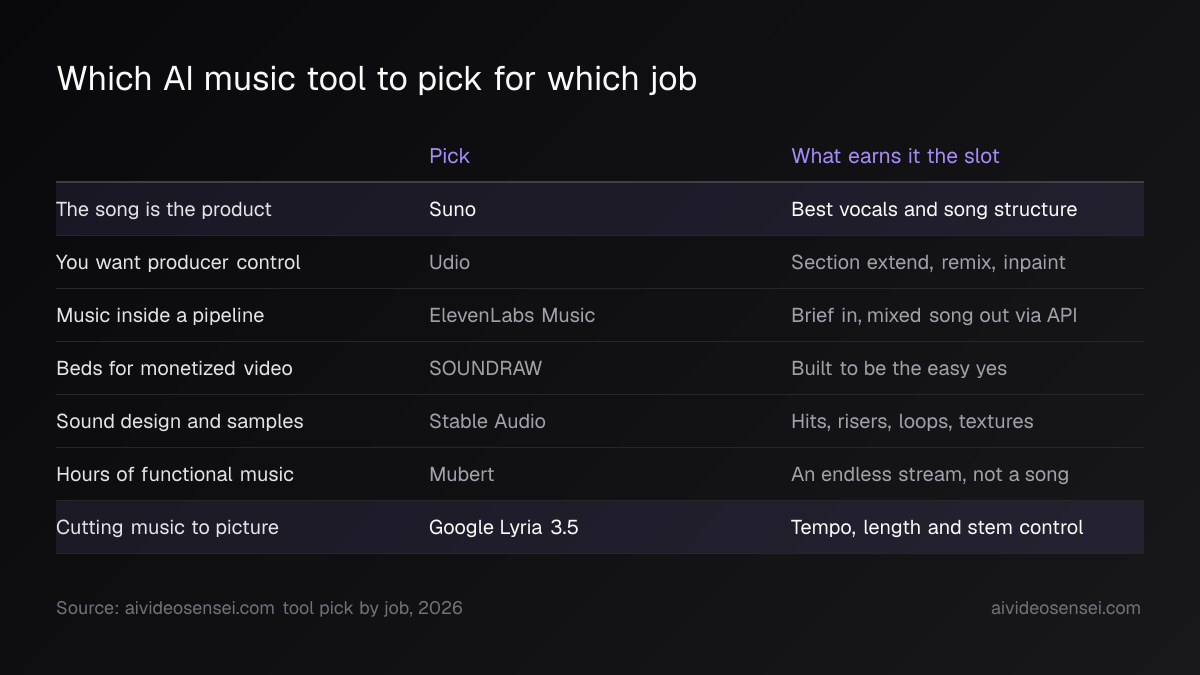Select the 'SOUNDRAW' cell
Image resolution: width=1200 pixels, height=675 pixels.
tap(485, 368)
